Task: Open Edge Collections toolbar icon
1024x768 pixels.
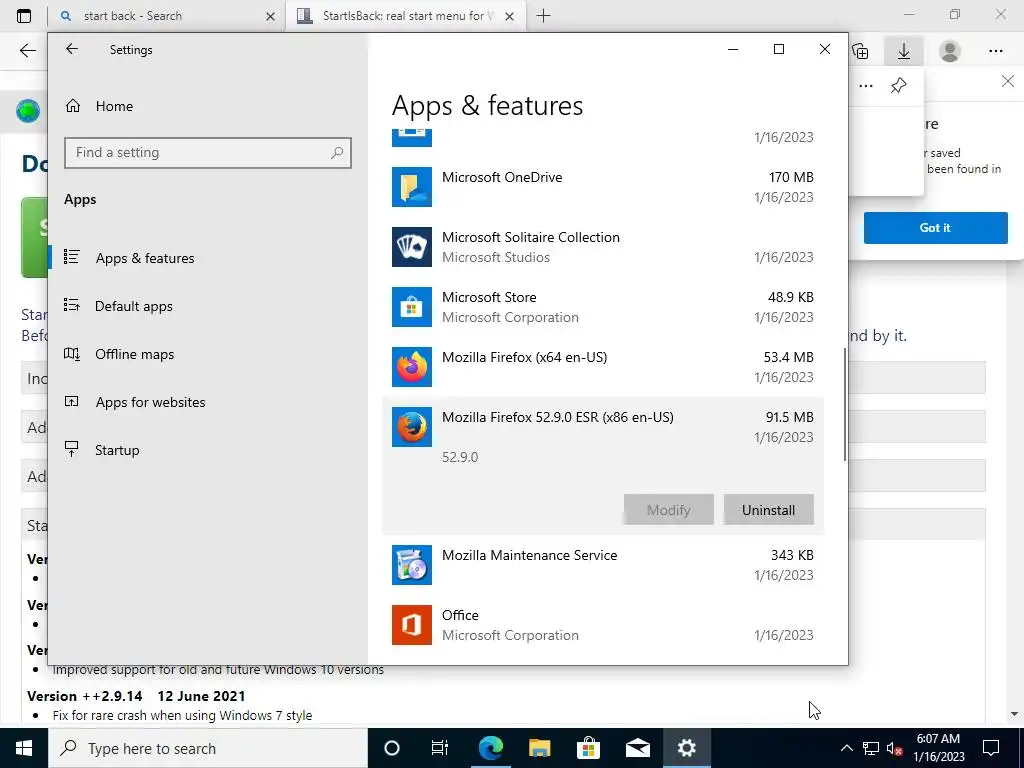Action: (860, 50)
